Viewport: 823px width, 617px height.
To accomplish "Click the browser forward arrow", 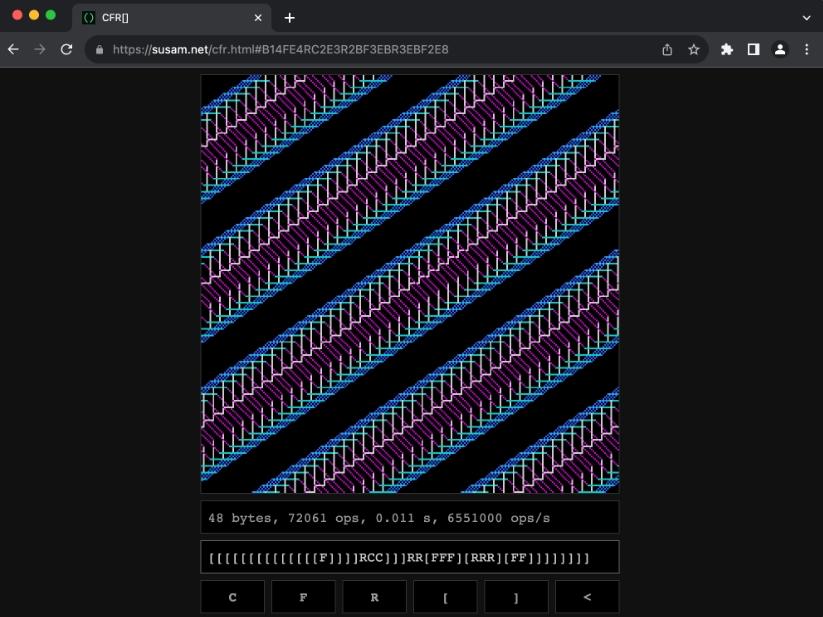I will 40,49.
